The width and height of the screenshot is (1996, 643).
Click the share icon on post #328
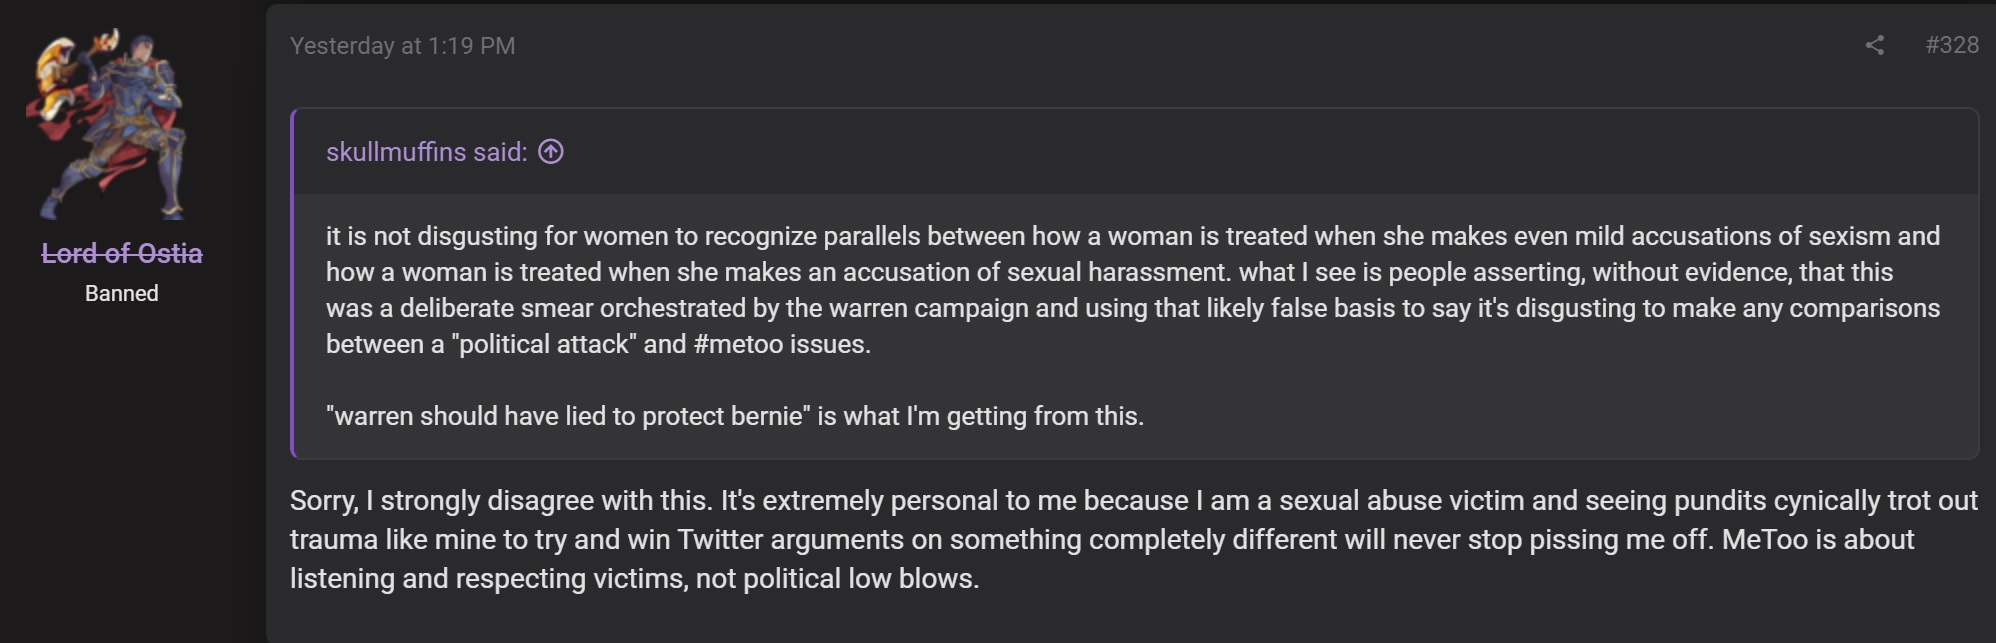1874,45
